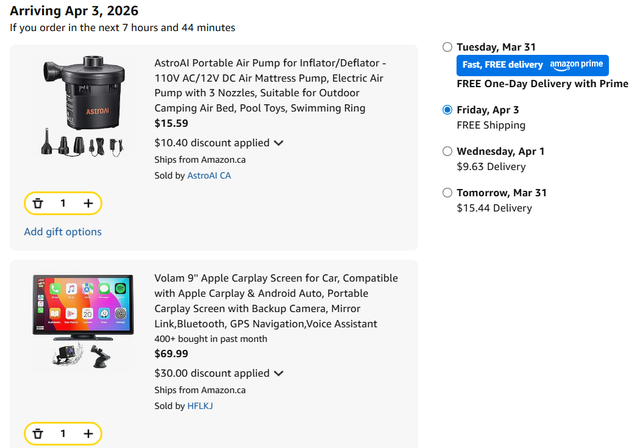
Task: Click the quantity number in the Volam stepper
Action: [63, 434]
